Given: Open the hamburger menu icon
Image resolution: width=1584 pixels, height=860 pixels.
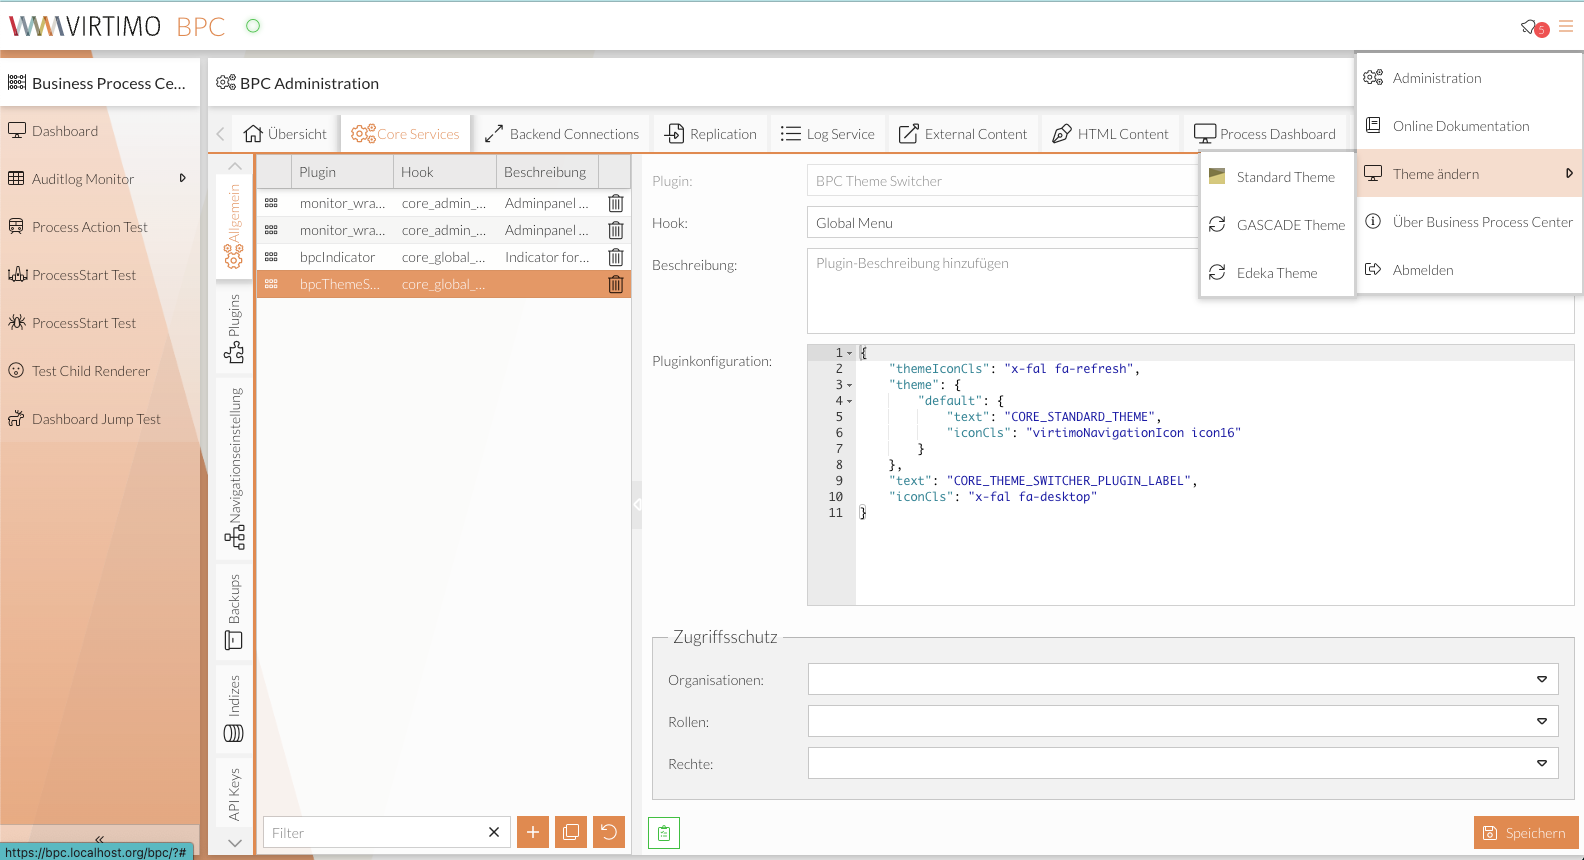Looking at the screenshot, I should (1566, 27).
